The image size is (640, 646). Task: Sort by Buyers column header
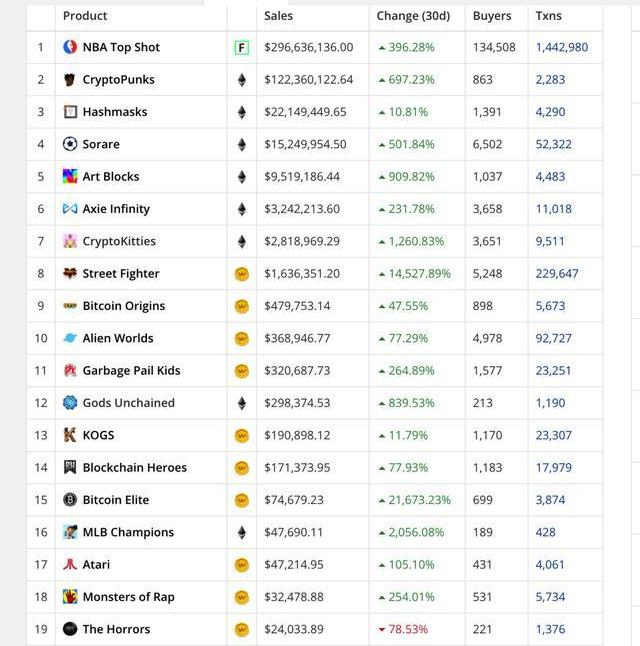[492, 16]
